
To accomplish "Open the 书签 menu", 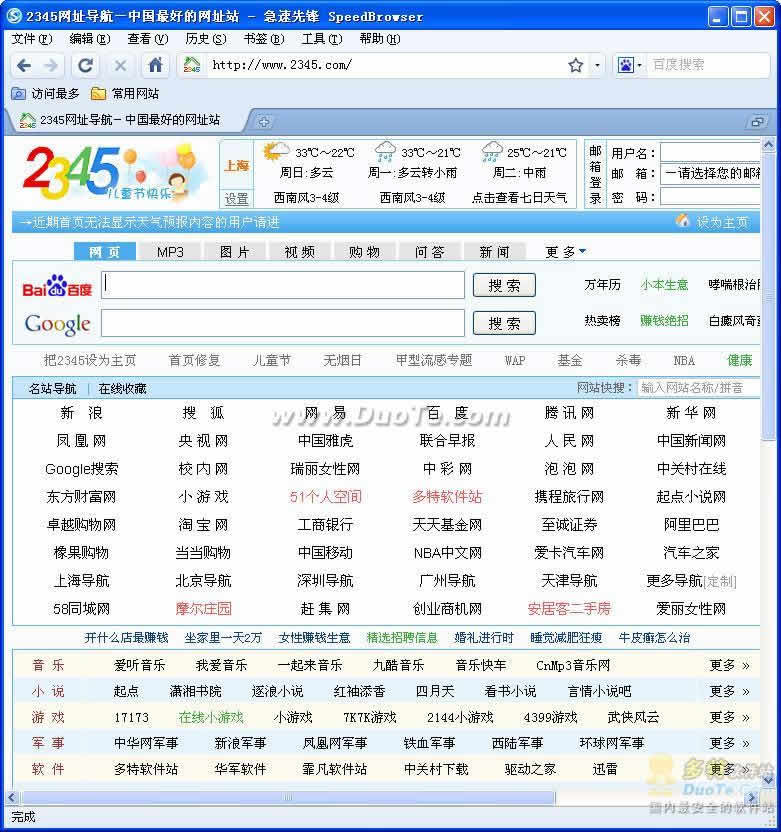I will (x=264, y=39).
